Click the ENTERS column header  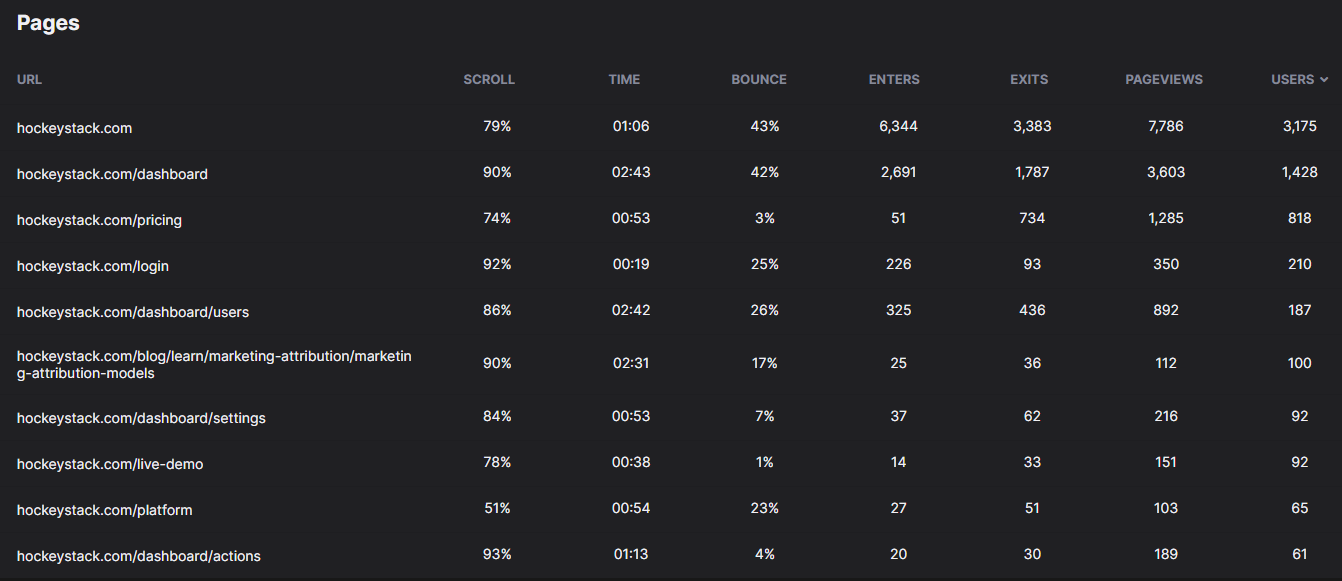point(894,79)
